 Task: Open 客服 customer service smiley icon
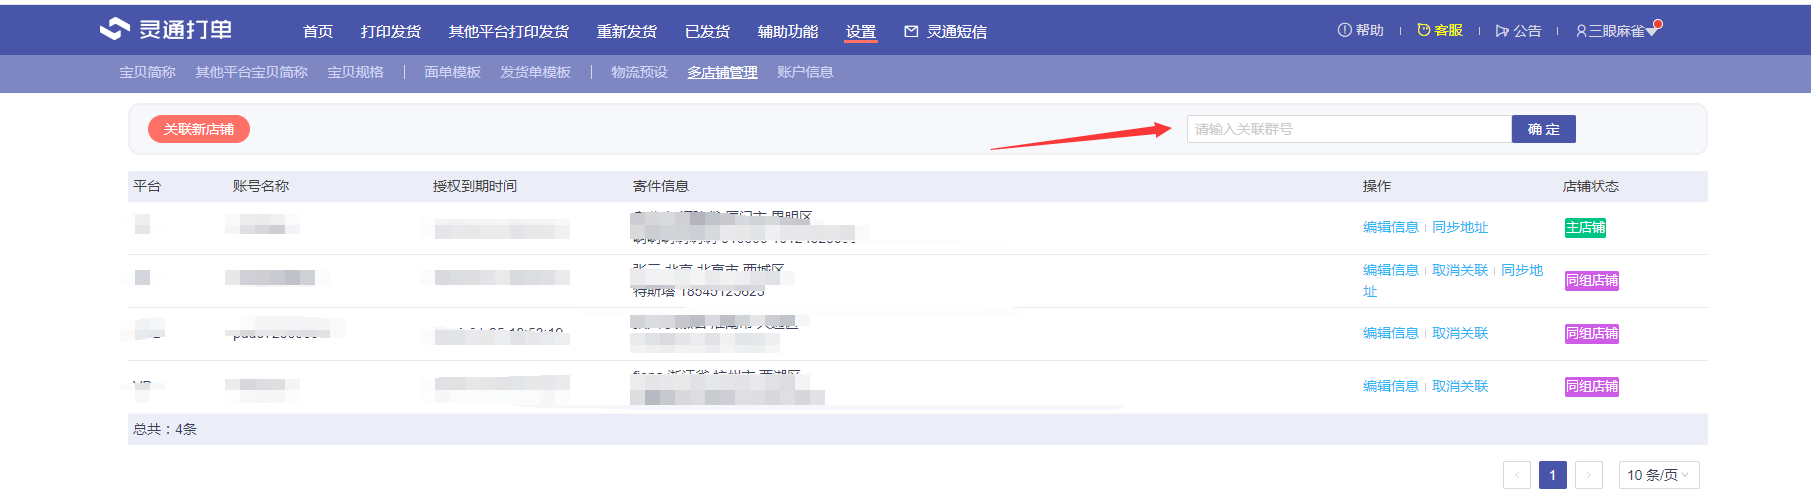(x=1424, y=30)
